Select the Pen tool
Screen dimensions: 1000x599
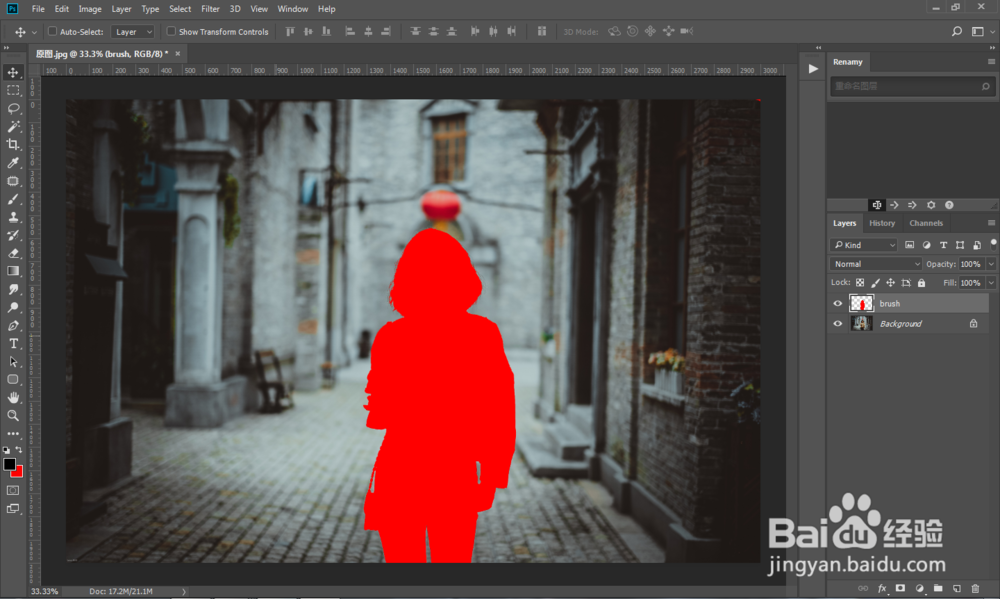point(13,325)
